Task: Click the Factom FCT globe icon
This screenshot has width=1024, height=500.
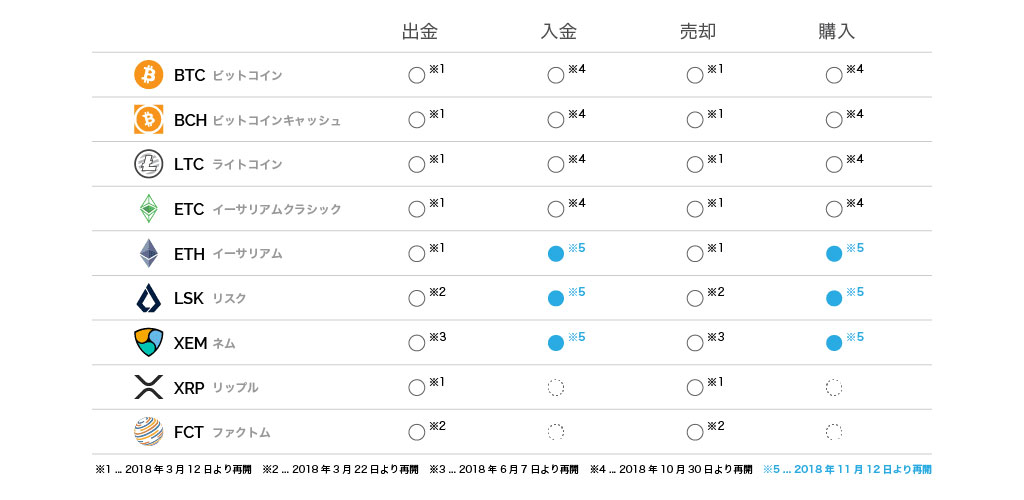Action: 148,431
